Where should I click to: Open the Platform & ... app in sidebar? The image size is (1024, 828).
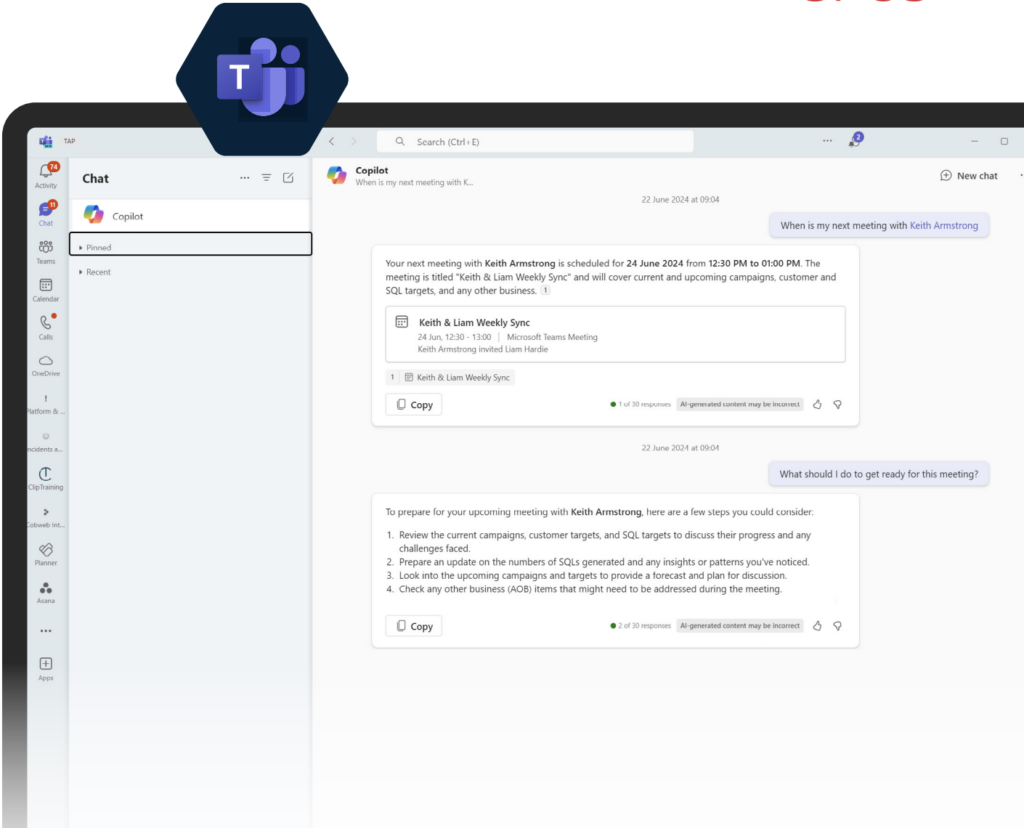[x=46, y=404]
